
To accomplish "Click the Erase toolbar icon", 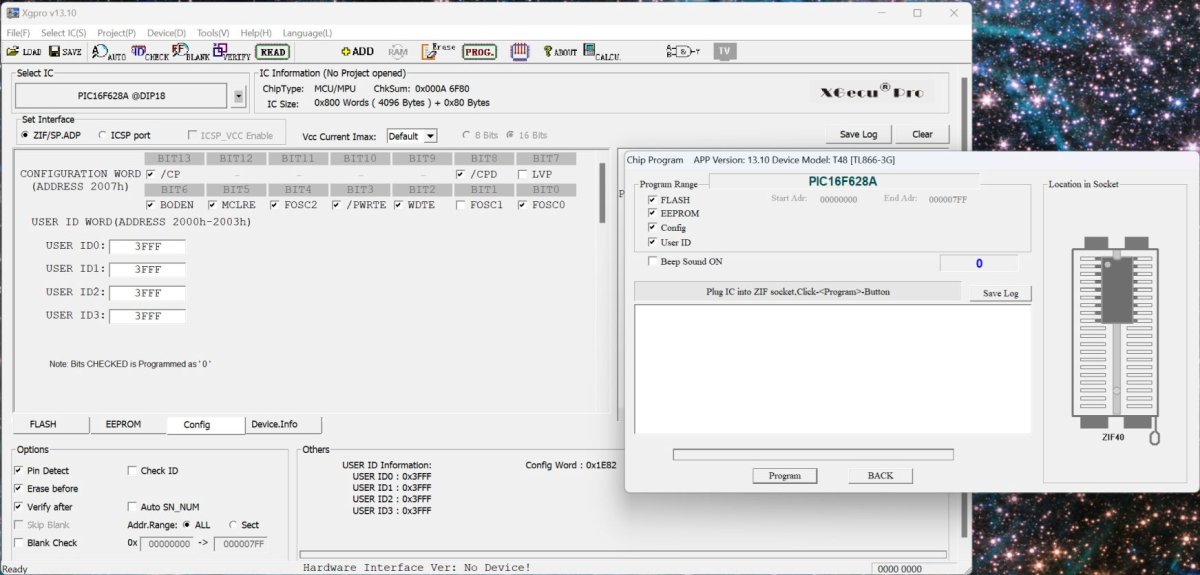I will (438, 51).
